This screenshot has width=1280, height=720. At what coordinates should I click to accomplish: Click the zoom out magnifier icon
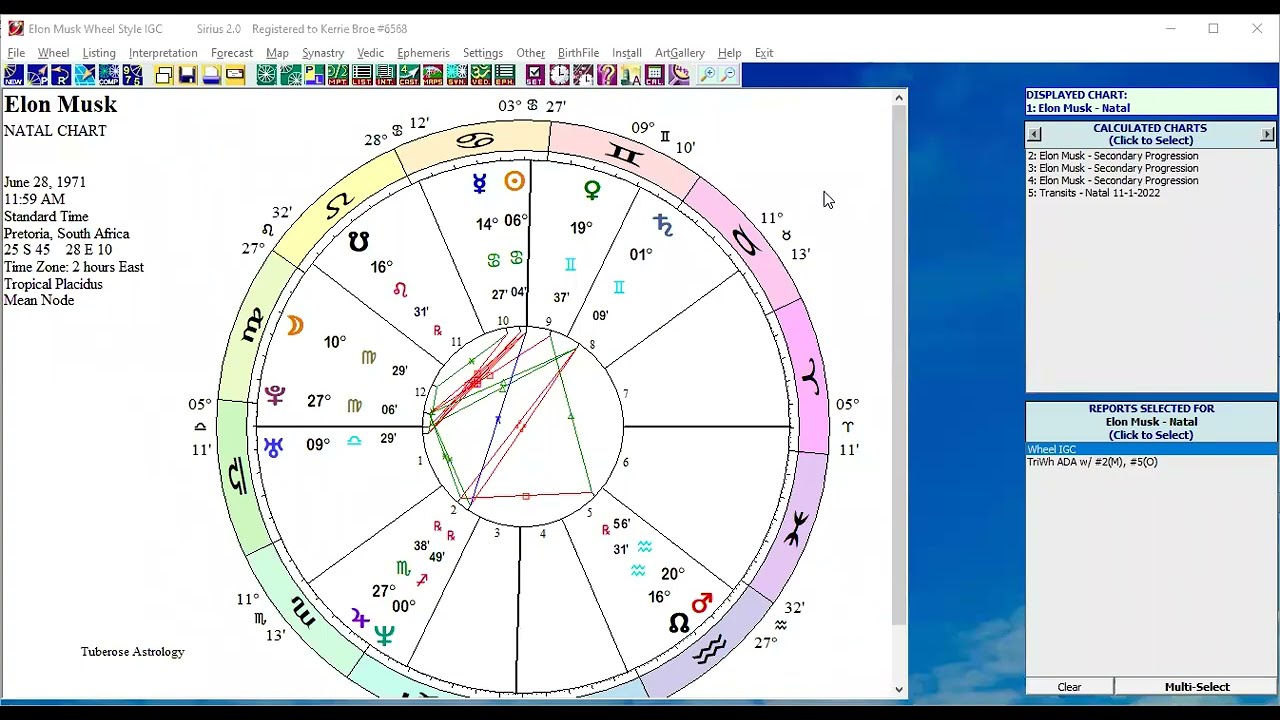point(729,74)
